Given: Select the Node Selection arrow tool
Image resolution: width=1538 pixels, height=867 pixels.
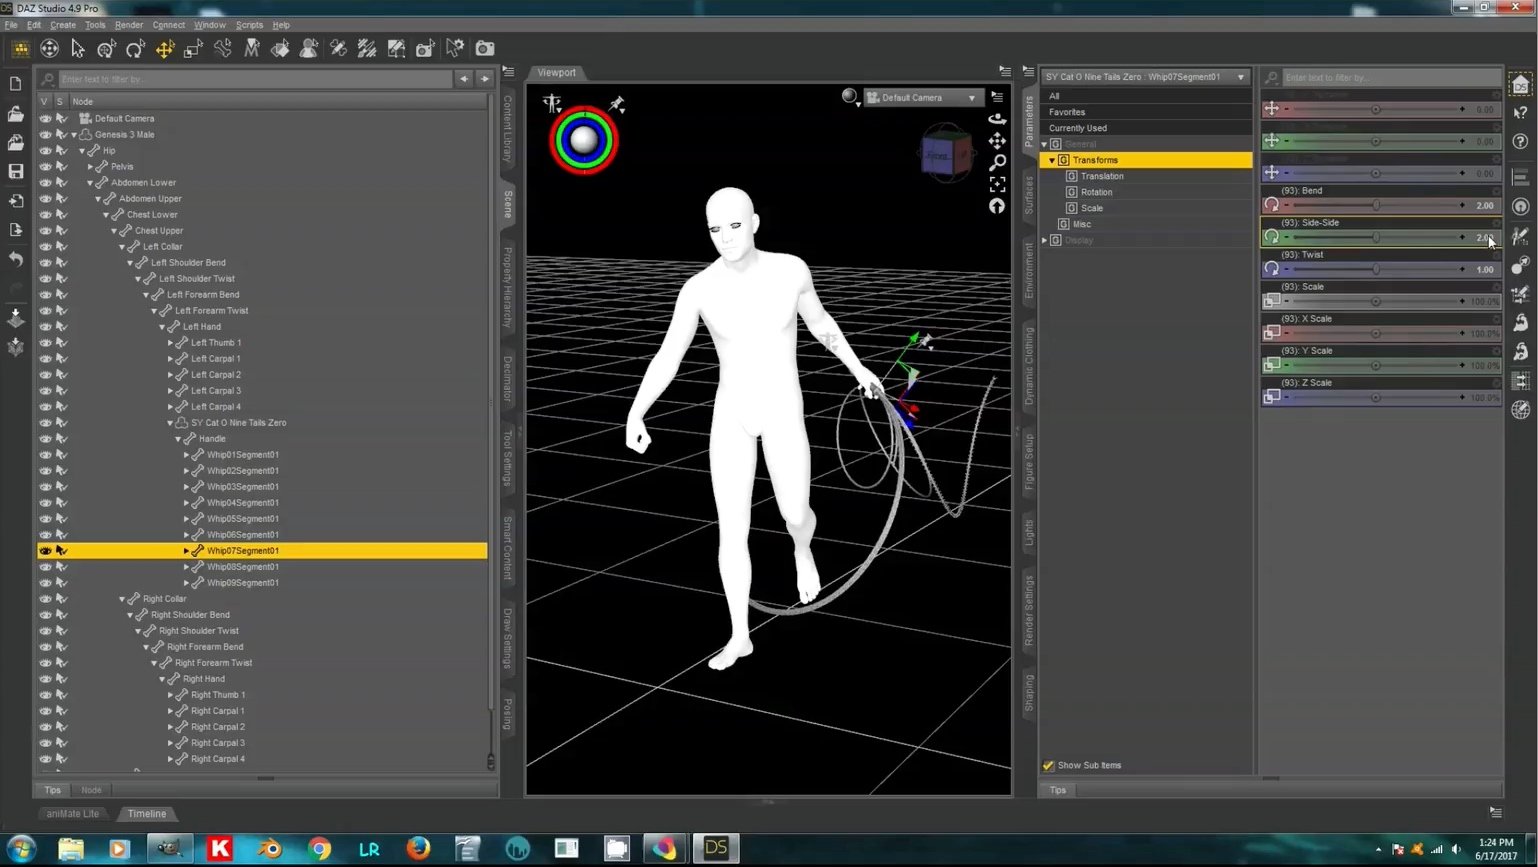Looking at the screenshot, I should (78, 48).
